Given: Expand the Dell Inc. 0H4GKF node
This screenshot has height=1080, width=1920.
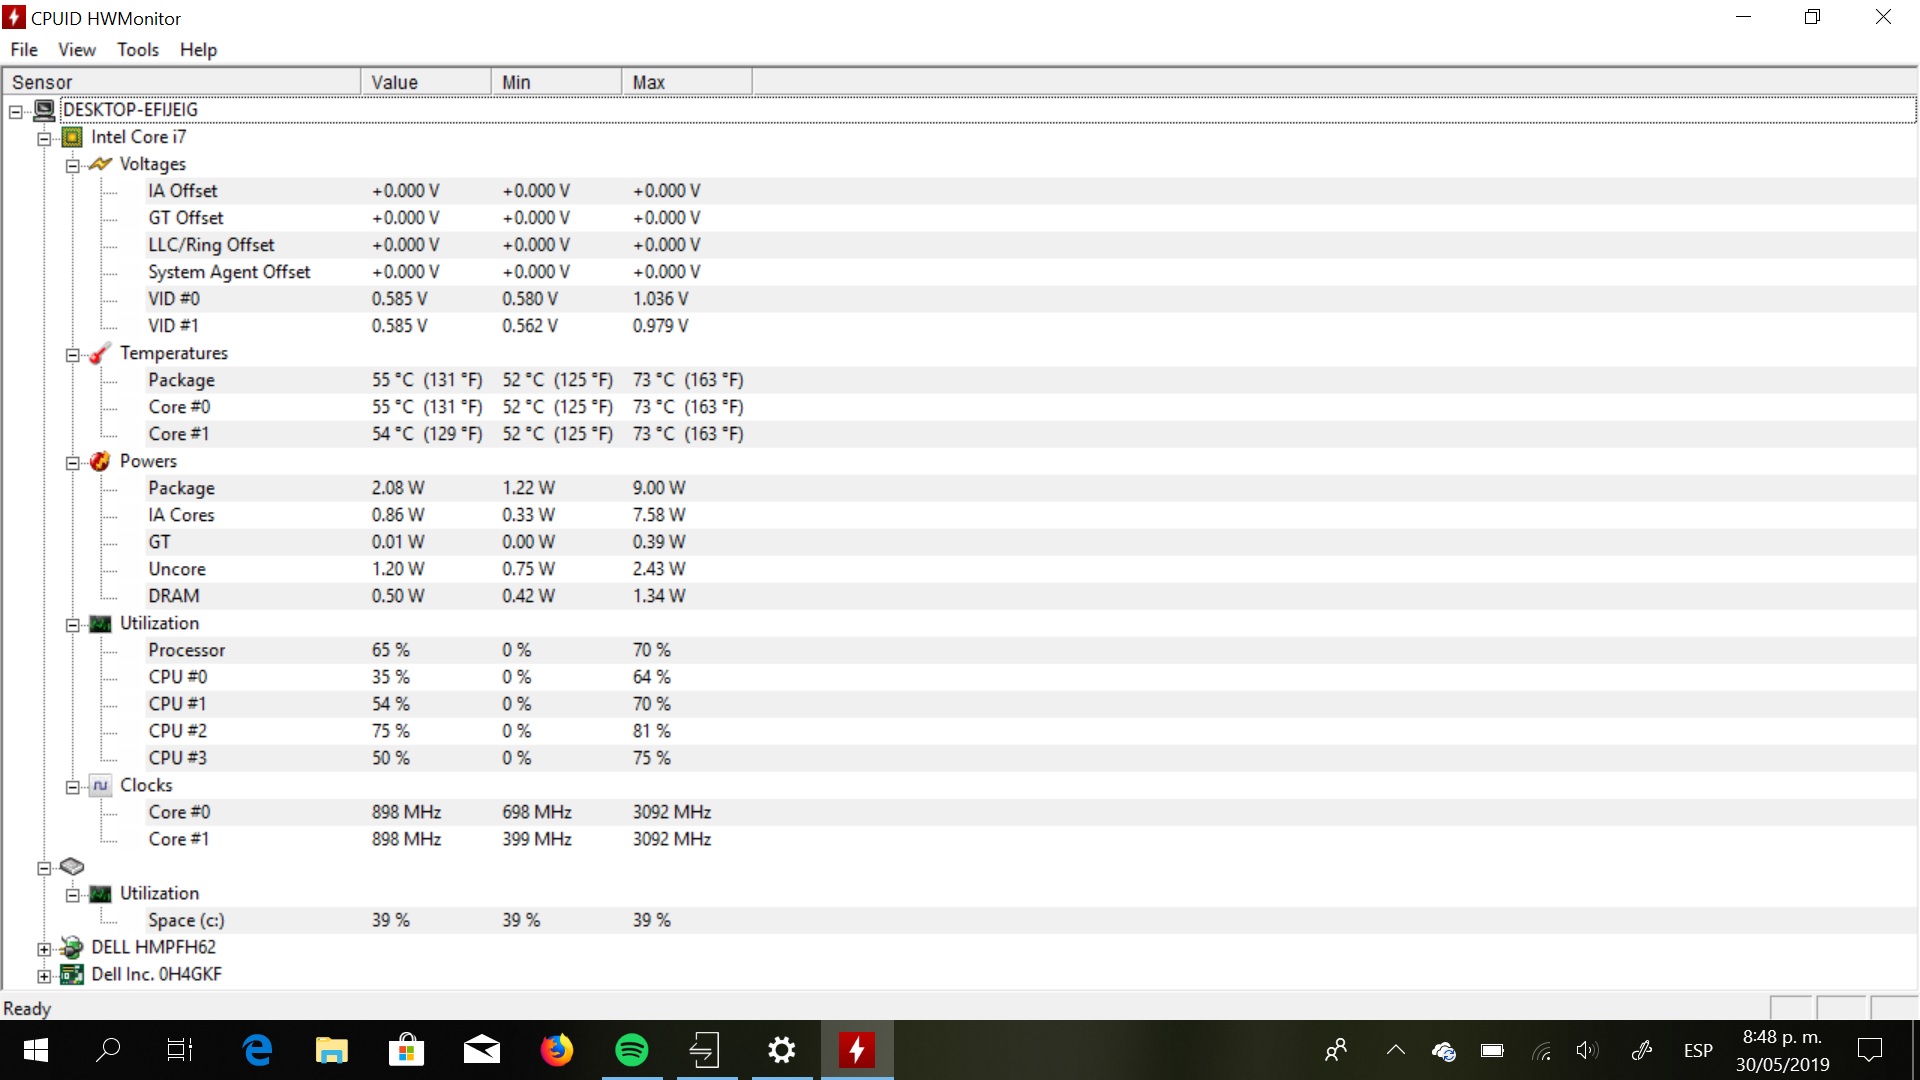Looking at the screenshot, I should tap(44, 976).
